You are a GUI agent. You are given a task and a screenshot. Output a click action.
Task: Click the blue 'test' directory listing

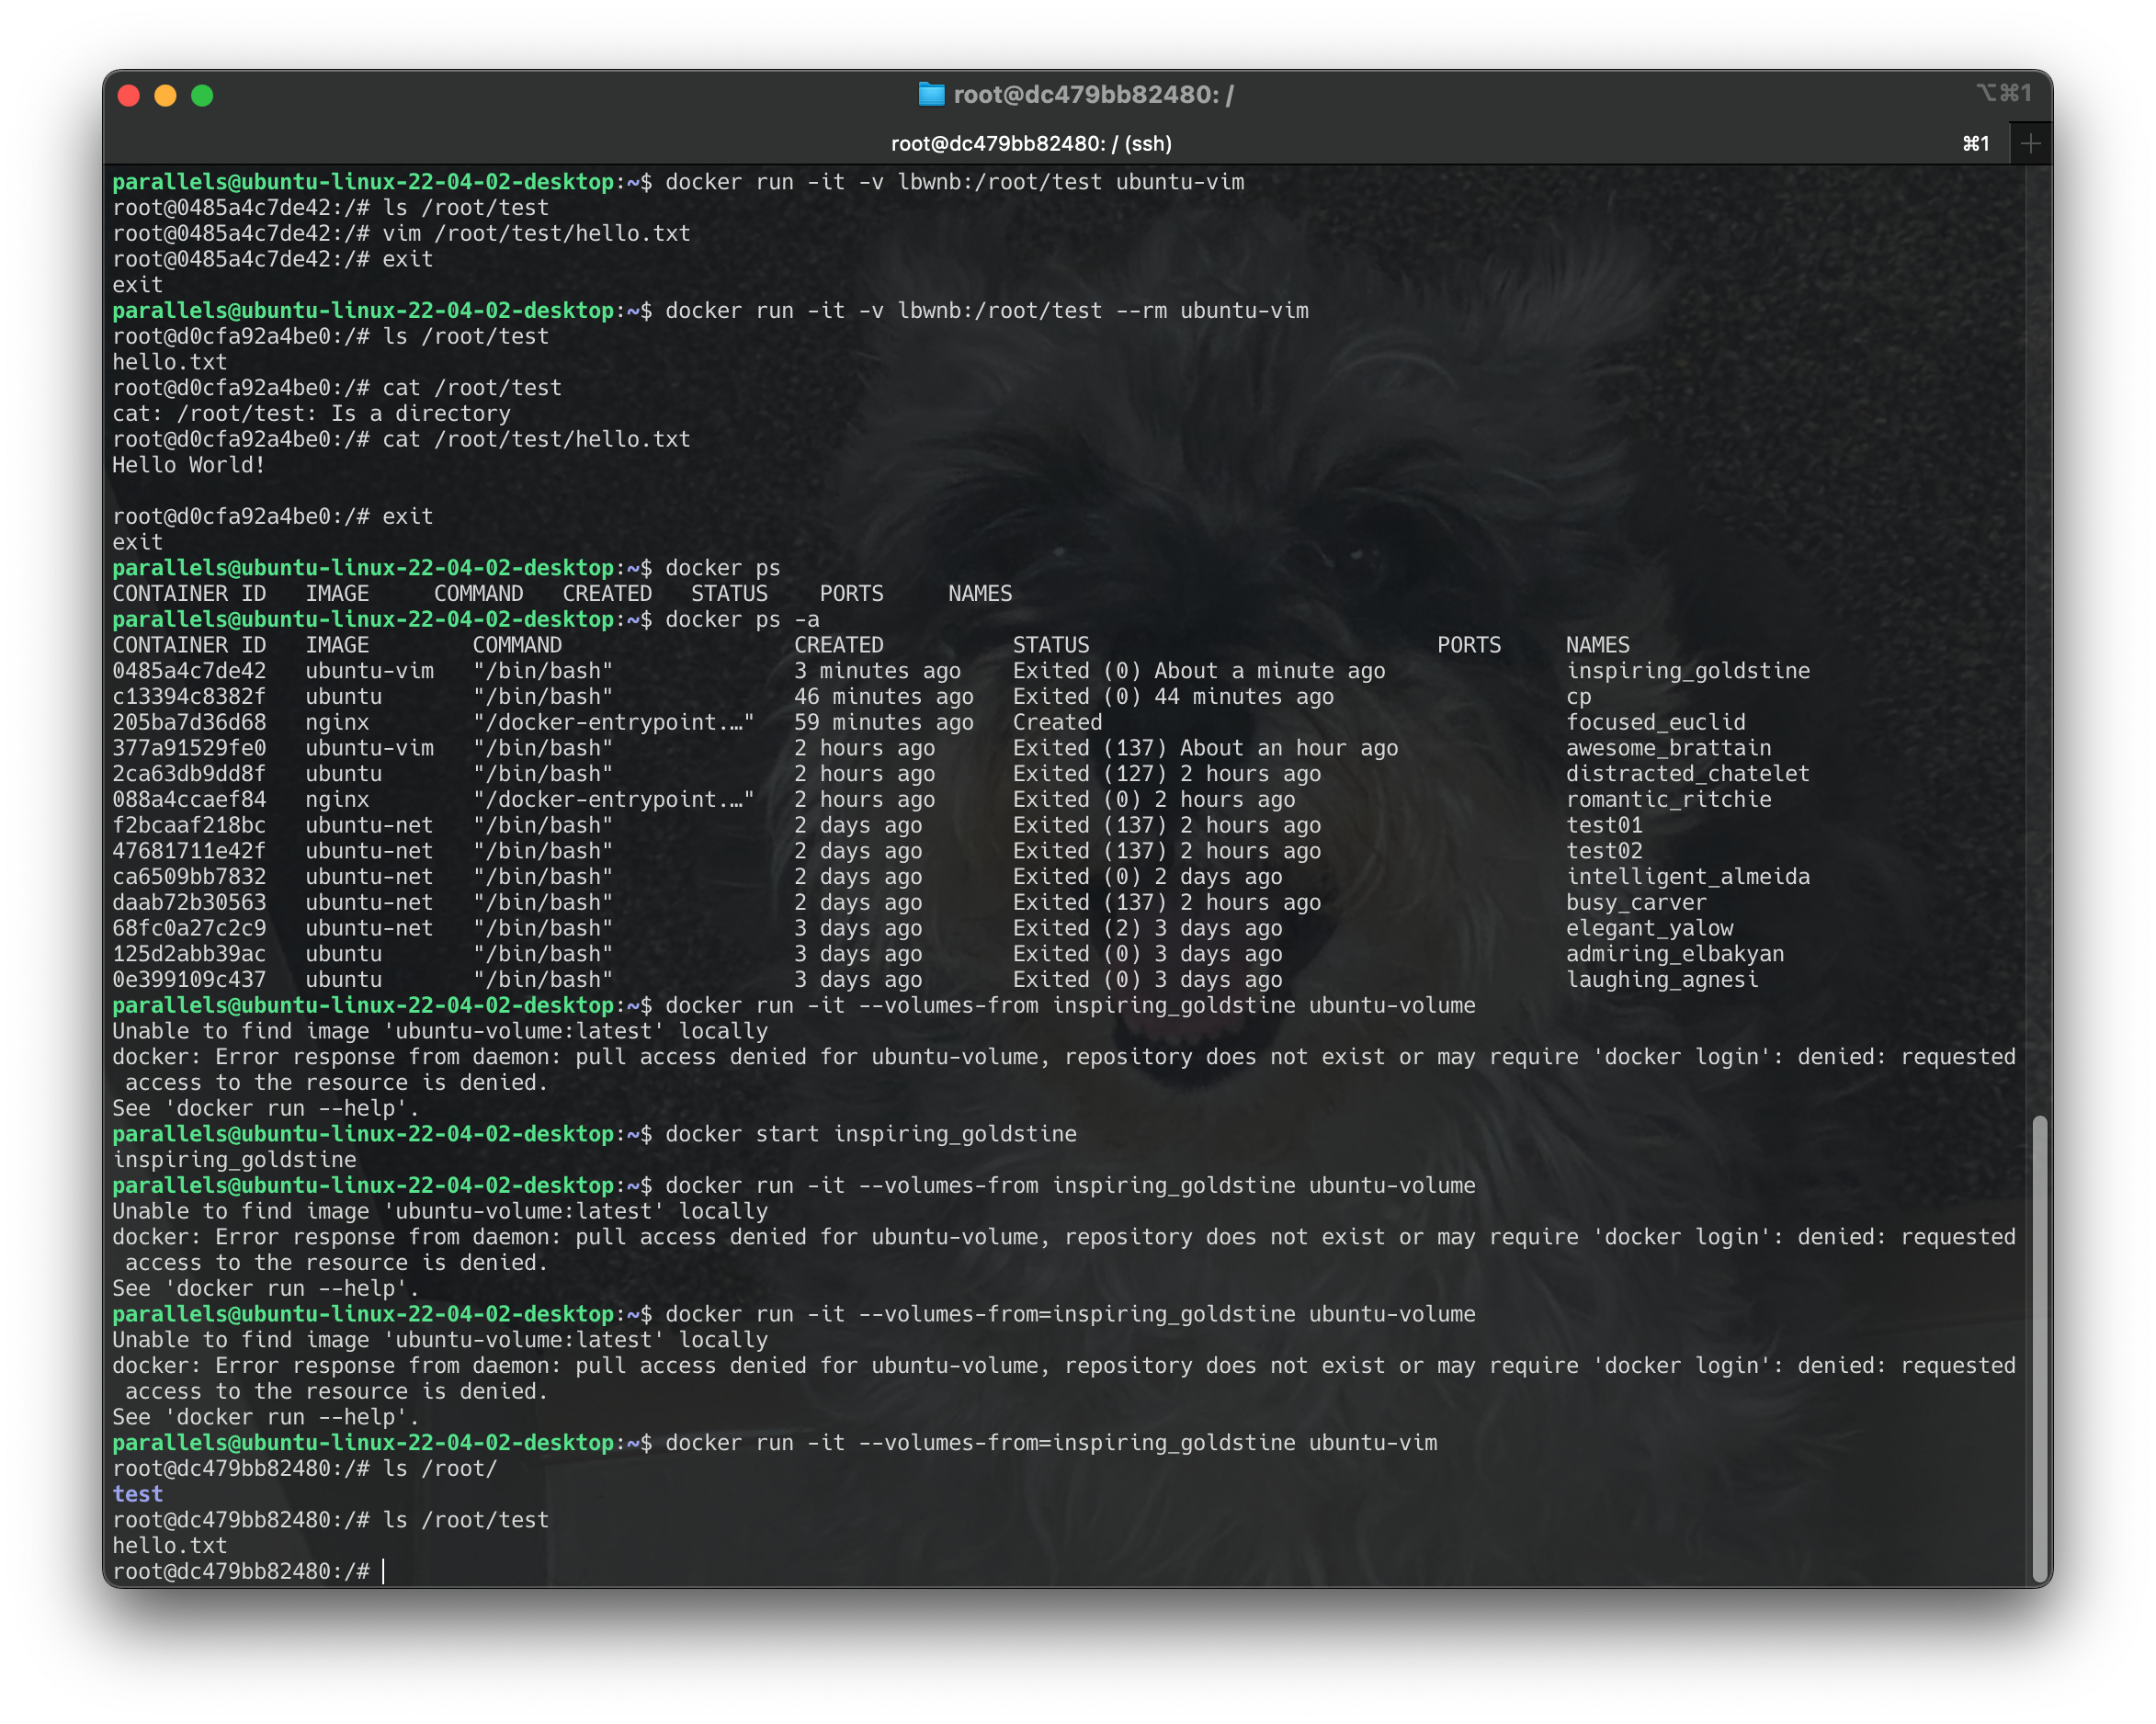tap(137, 1494)
